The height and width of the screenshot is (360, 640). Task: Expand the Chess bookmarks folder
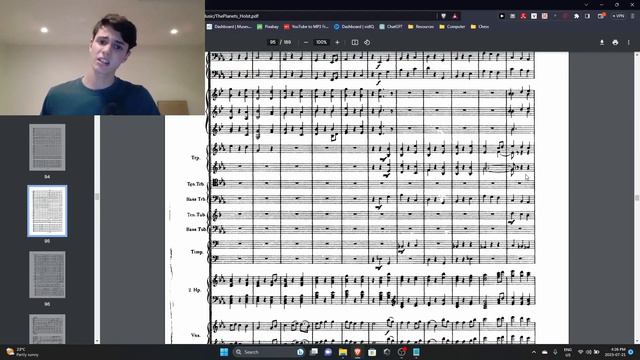(x=480, y=27)
